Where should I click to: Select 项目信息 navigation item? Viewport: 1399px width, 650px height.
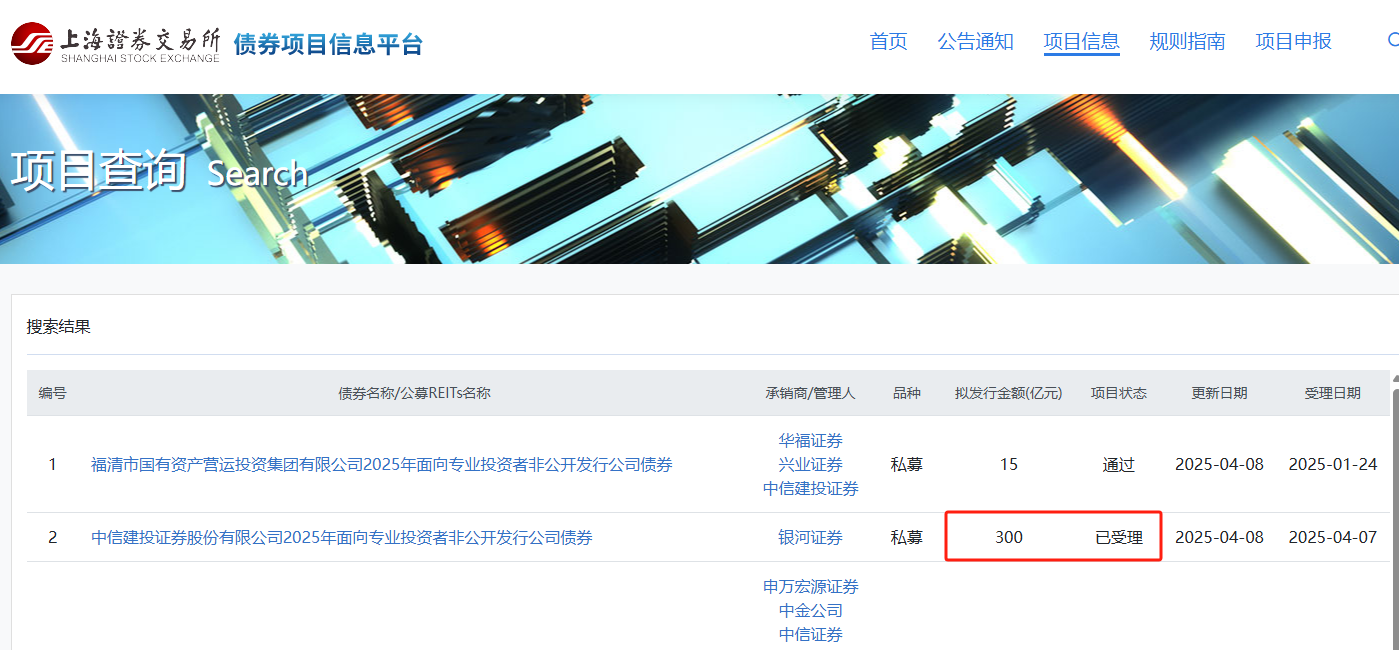point(1081,41)
